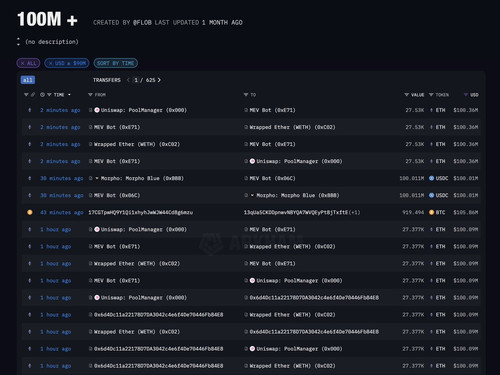Open Morpho: Morpho Blue (0xBBB) sender link
Screen dimensions: 500x375
click(142, 178)
